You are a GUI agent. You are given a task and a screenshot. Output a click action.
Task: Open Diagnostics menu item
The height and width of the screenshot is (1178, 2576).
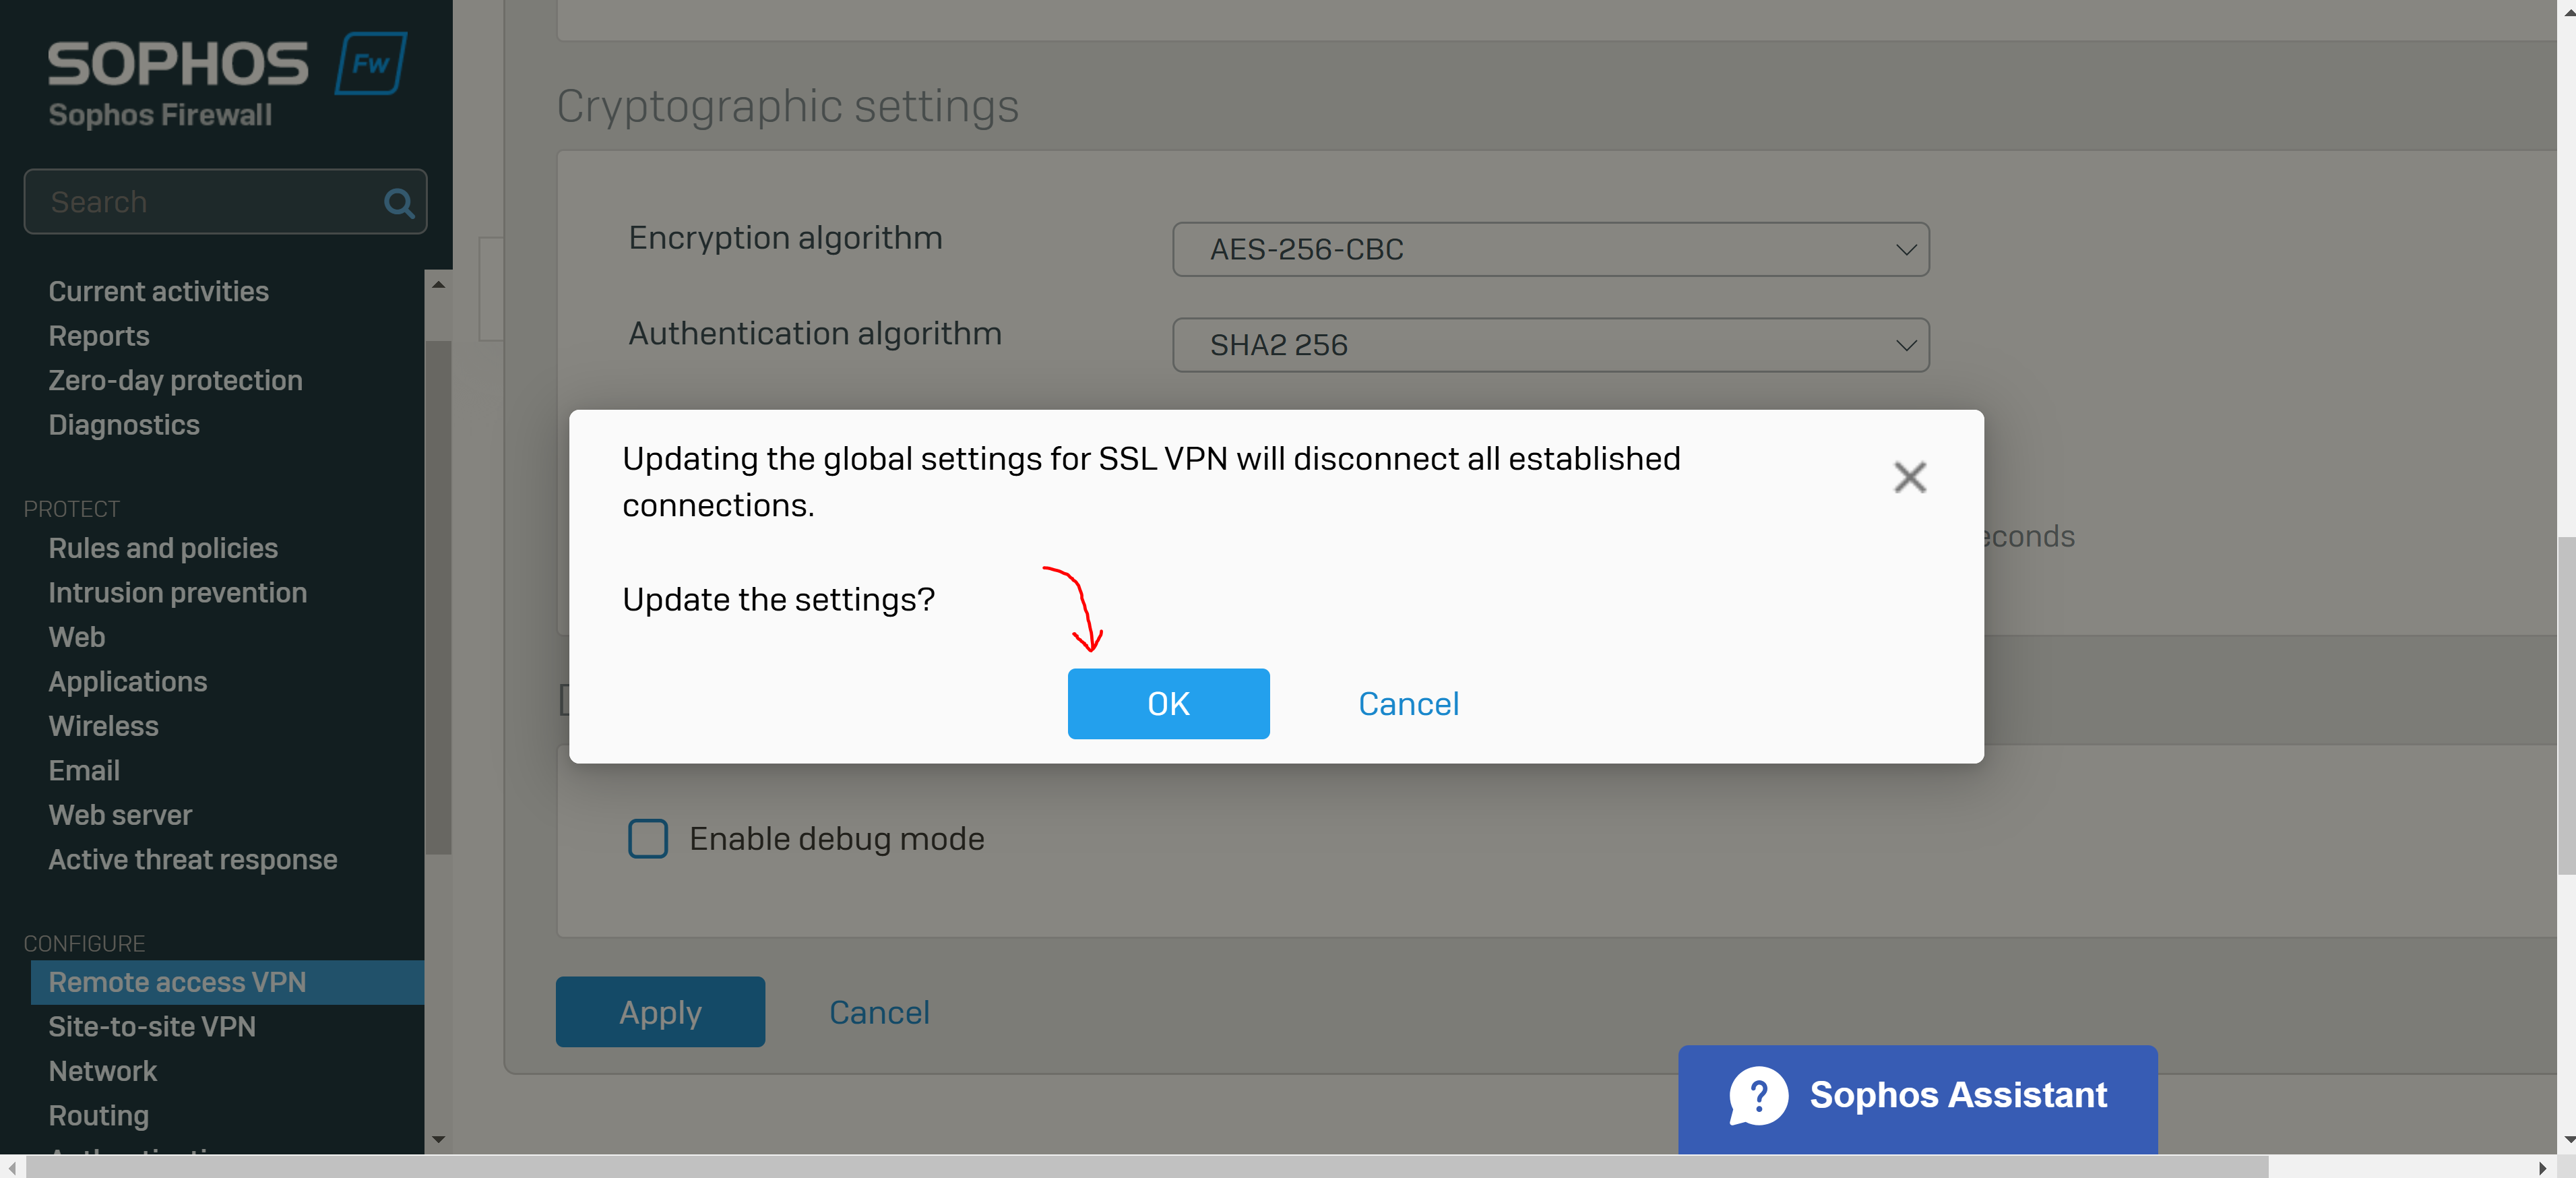coord(124,425)
